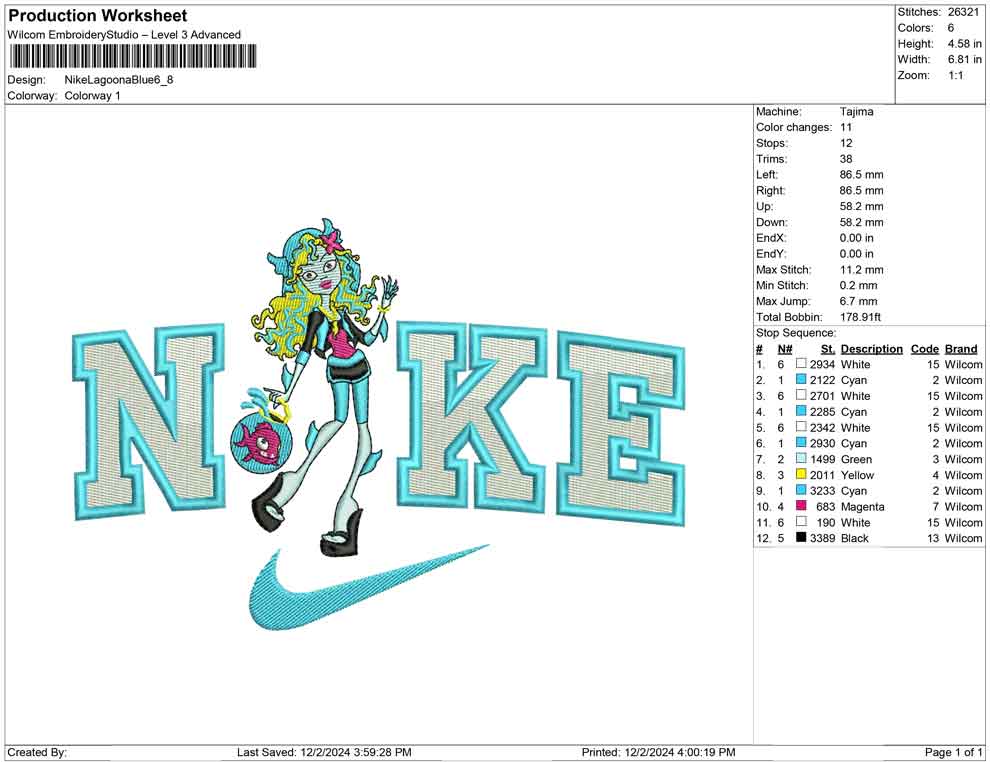This screenshot has height=762, width=990.
Task: Click the barcode under the worksheet title
Action: tap(133, 56)
